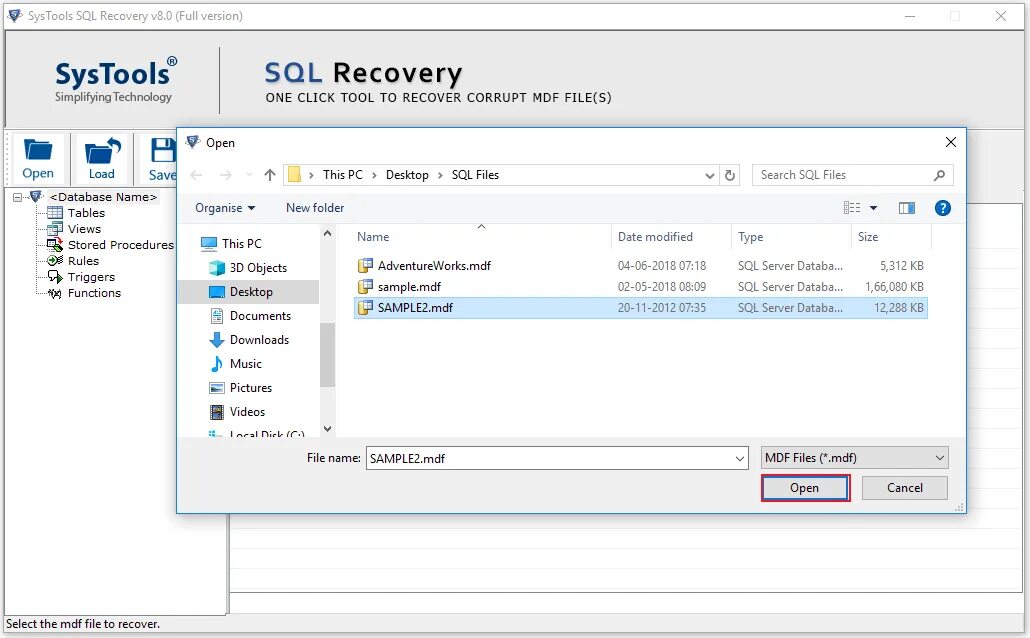Click navigation pane scroll up arrow
Screen dimensions: 1030x638
327,233
